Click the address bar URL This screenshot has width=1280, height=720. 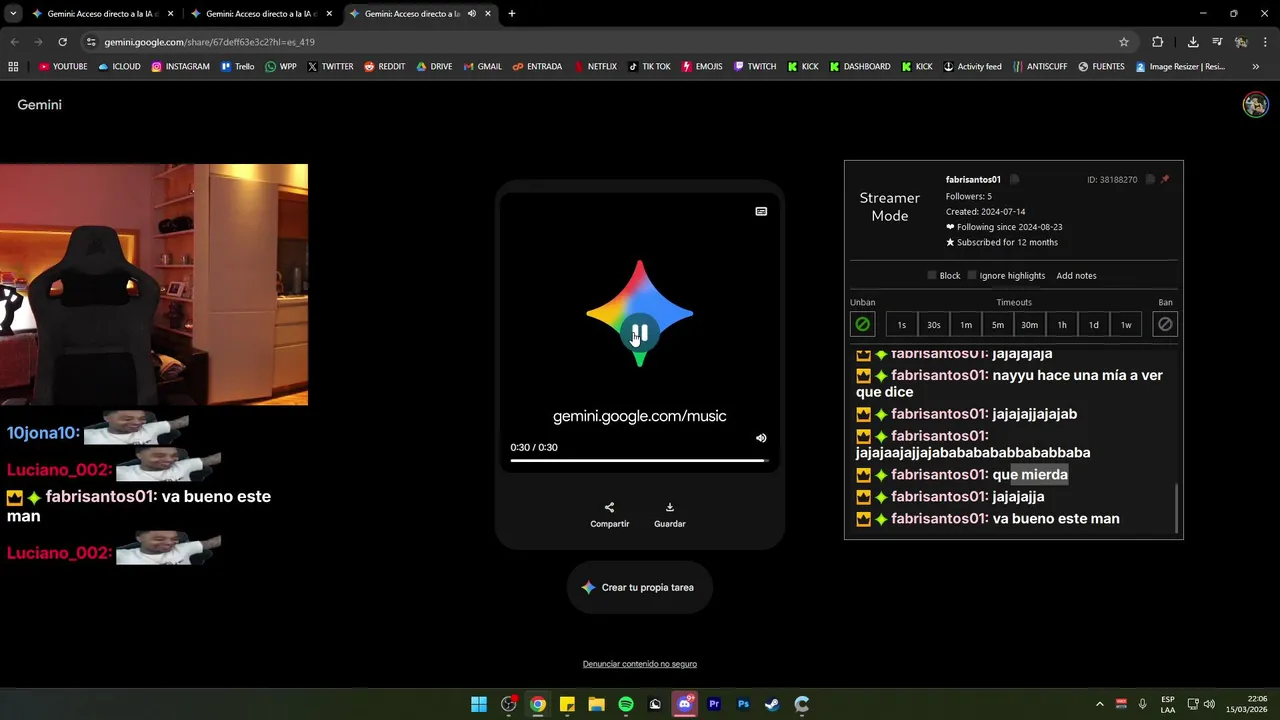point(209,42)
